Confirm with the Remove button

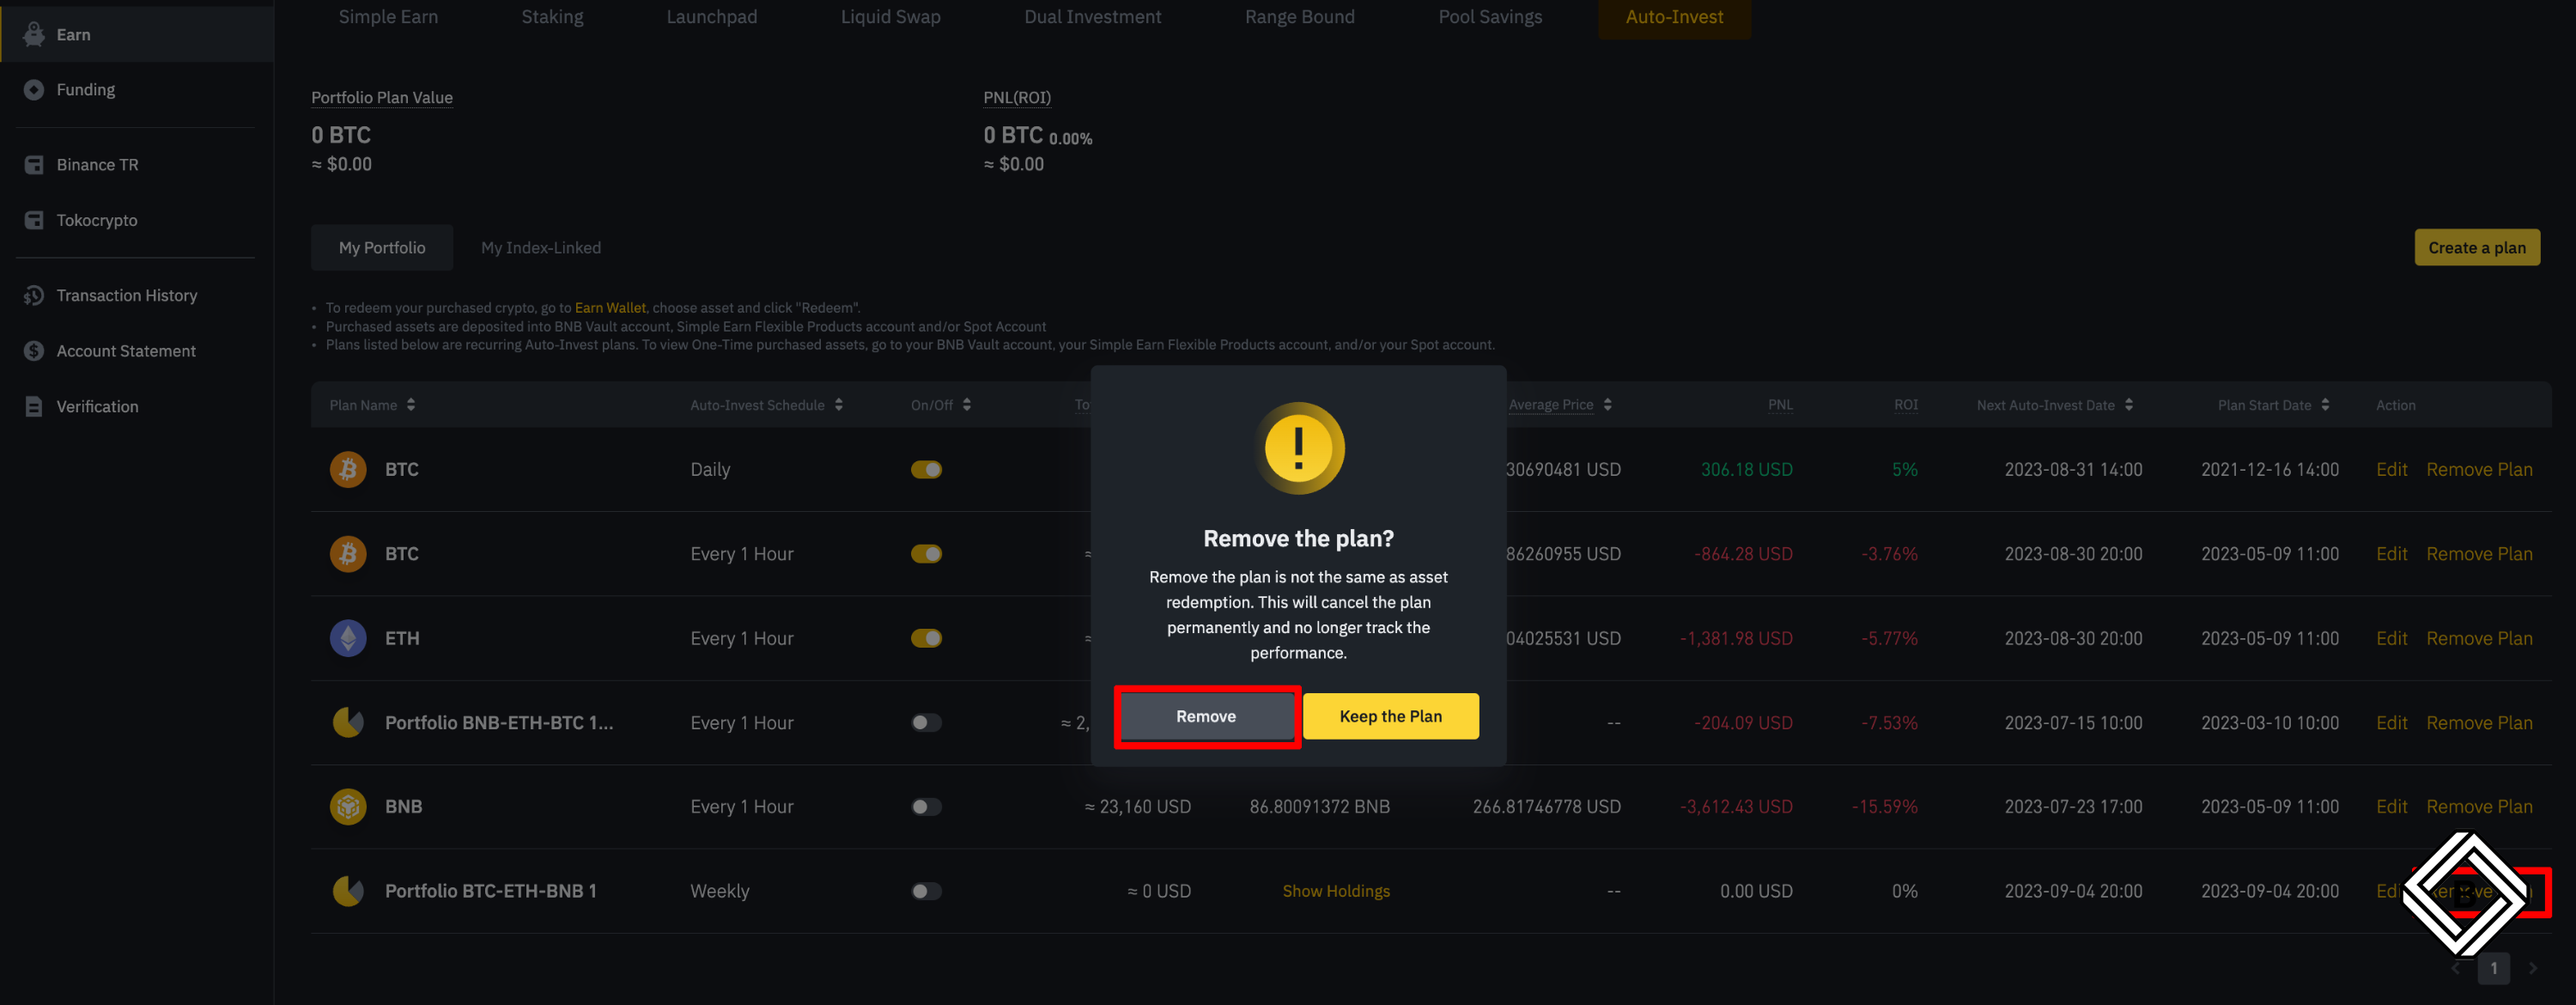pos(1206,716)
